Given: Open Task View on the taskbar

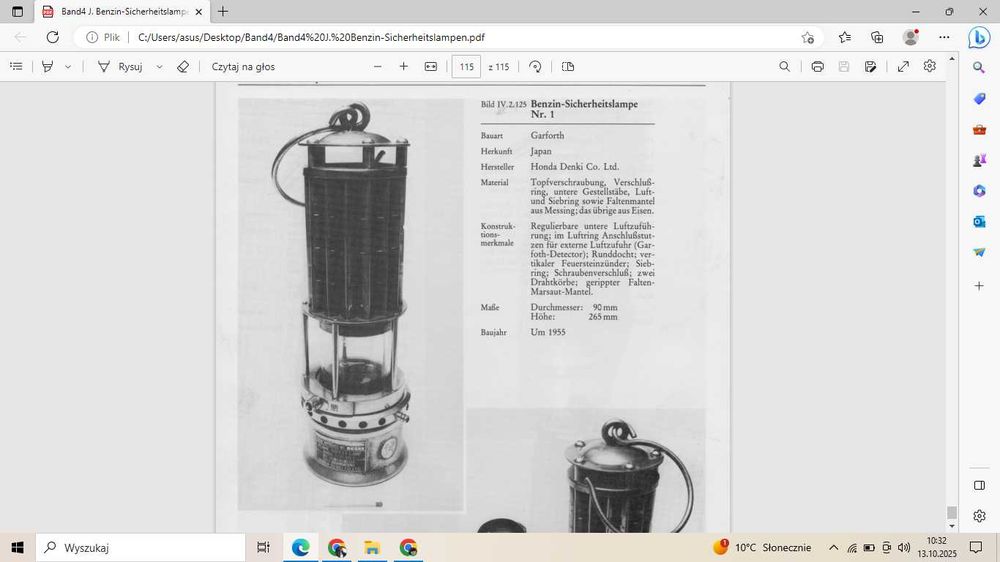Looking at the screenshot, I should pos(263,547).
